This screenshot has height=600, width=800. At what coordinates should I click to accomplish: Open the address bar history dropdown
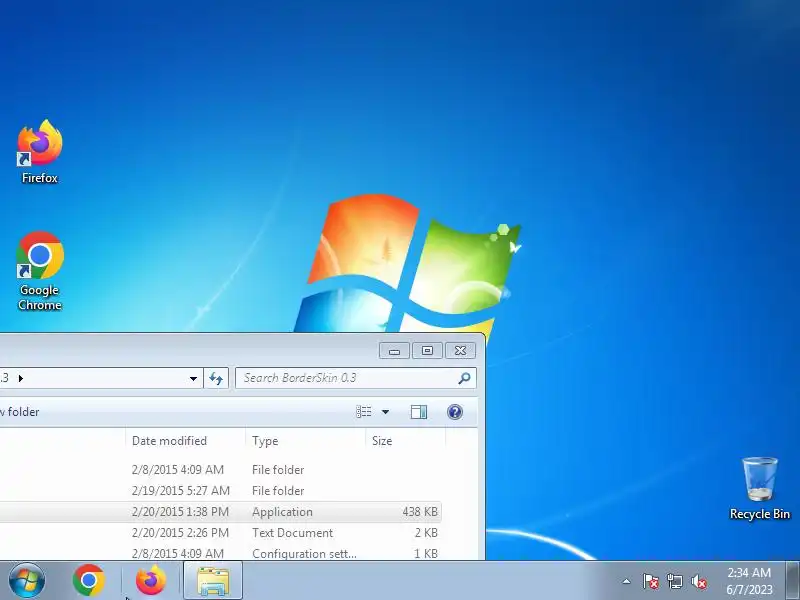pos(193,379)
